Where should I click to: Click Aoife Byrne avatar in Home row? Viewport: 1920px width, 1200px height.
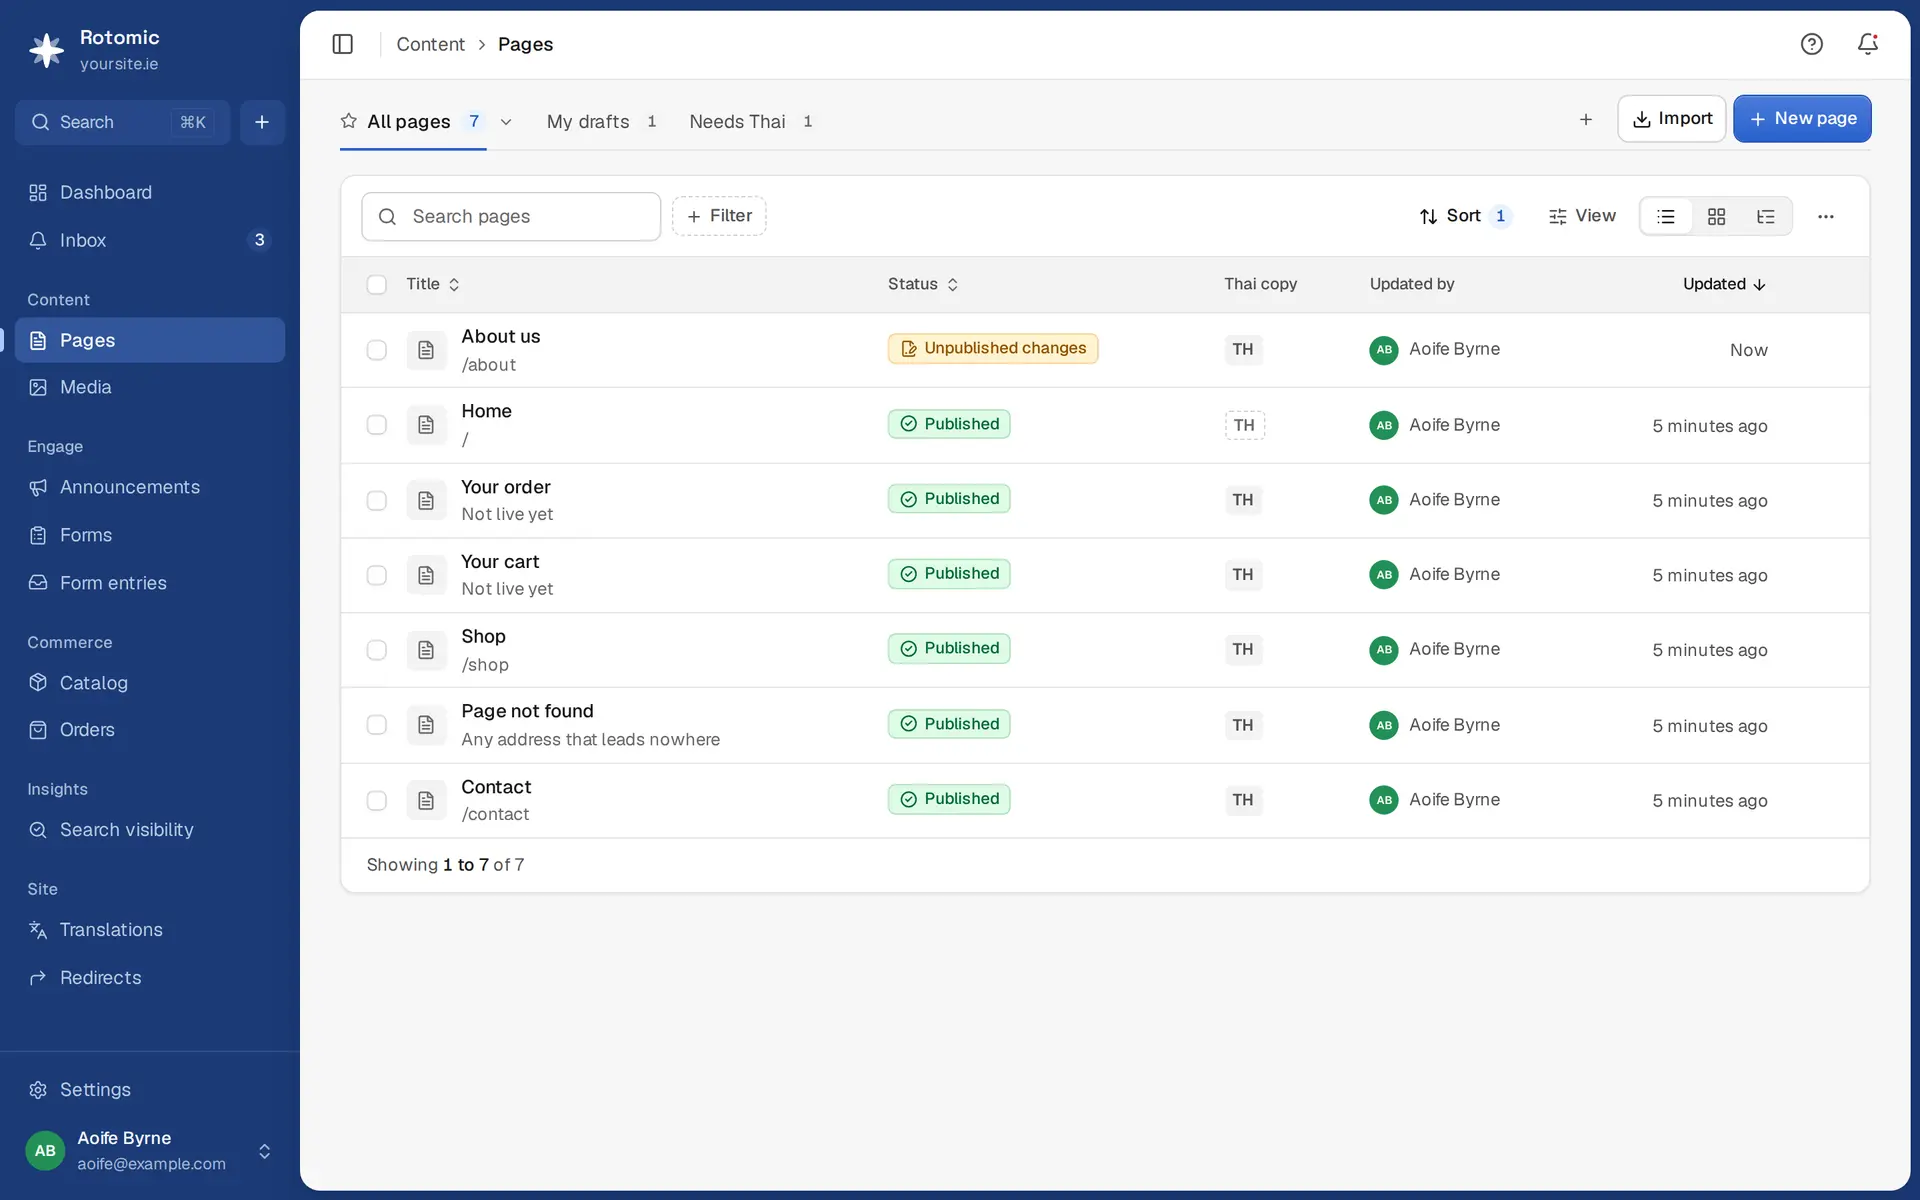tap(1383, 425)
